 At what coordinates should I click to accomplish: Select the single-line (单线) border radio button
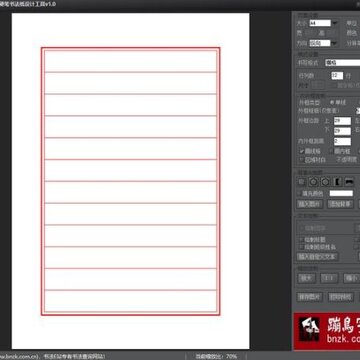[332, 102]
